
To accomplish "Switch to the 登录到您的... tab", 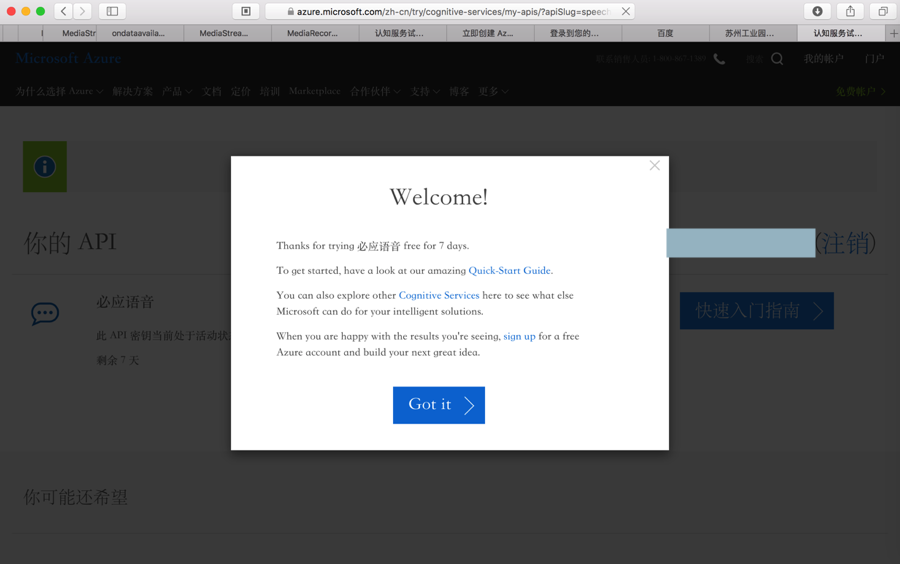I will [x=574, y=33].
